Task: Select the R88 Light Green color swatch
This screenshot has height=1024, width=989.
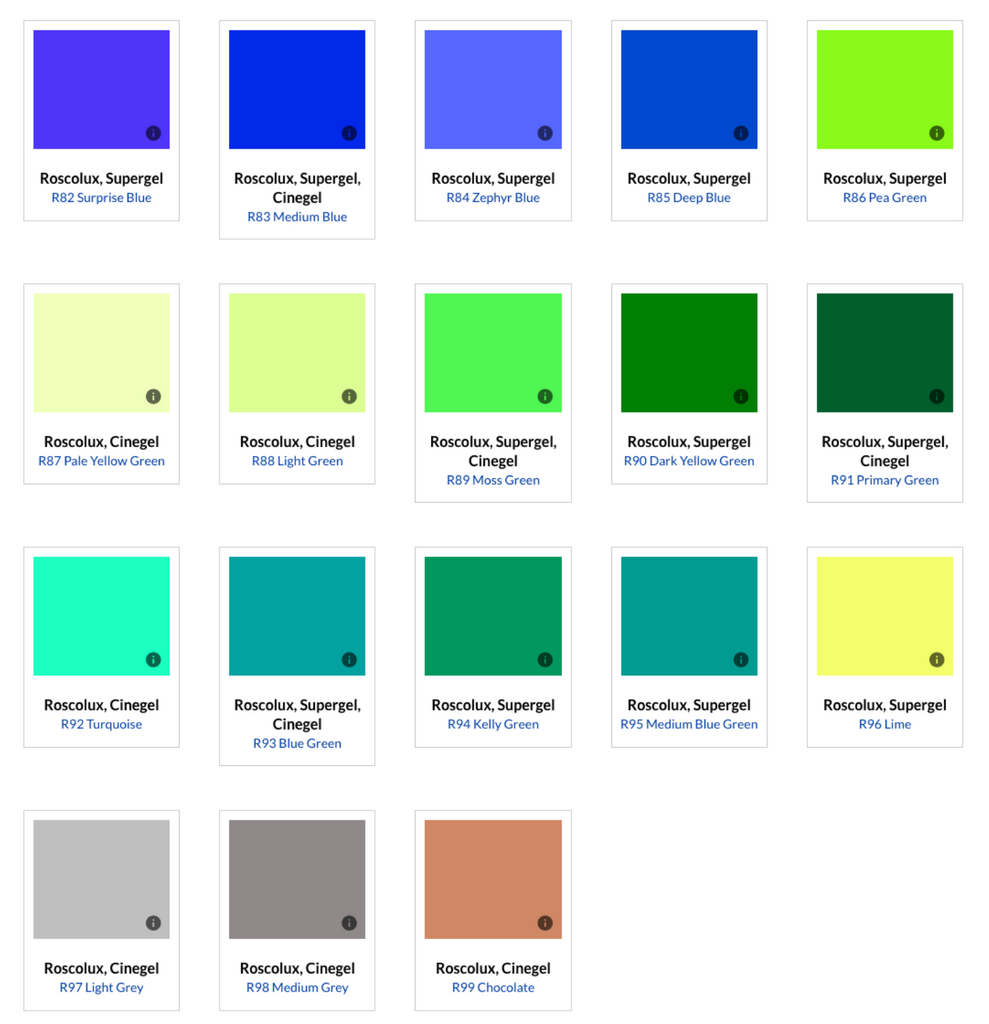Action: coord(297,352)
